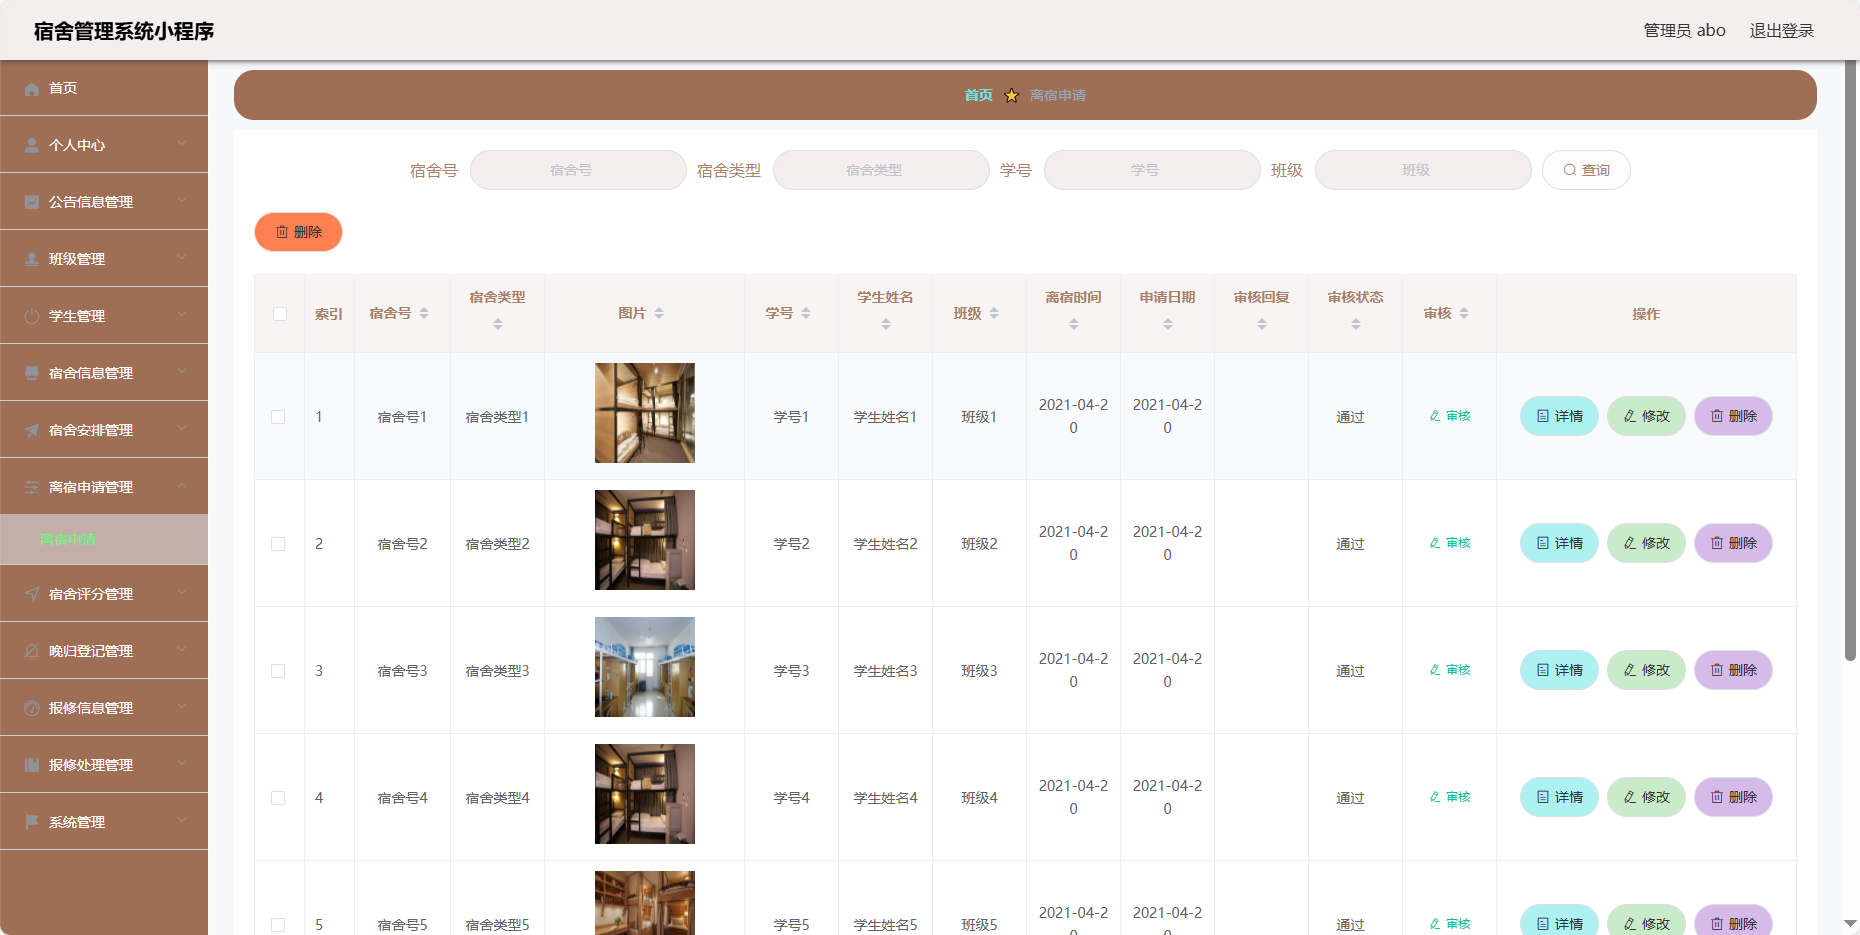This screenshot has height=935, width=1860.
Task: Sort by 审核 column using the header arrows
Action: [x=1464, y=314]
